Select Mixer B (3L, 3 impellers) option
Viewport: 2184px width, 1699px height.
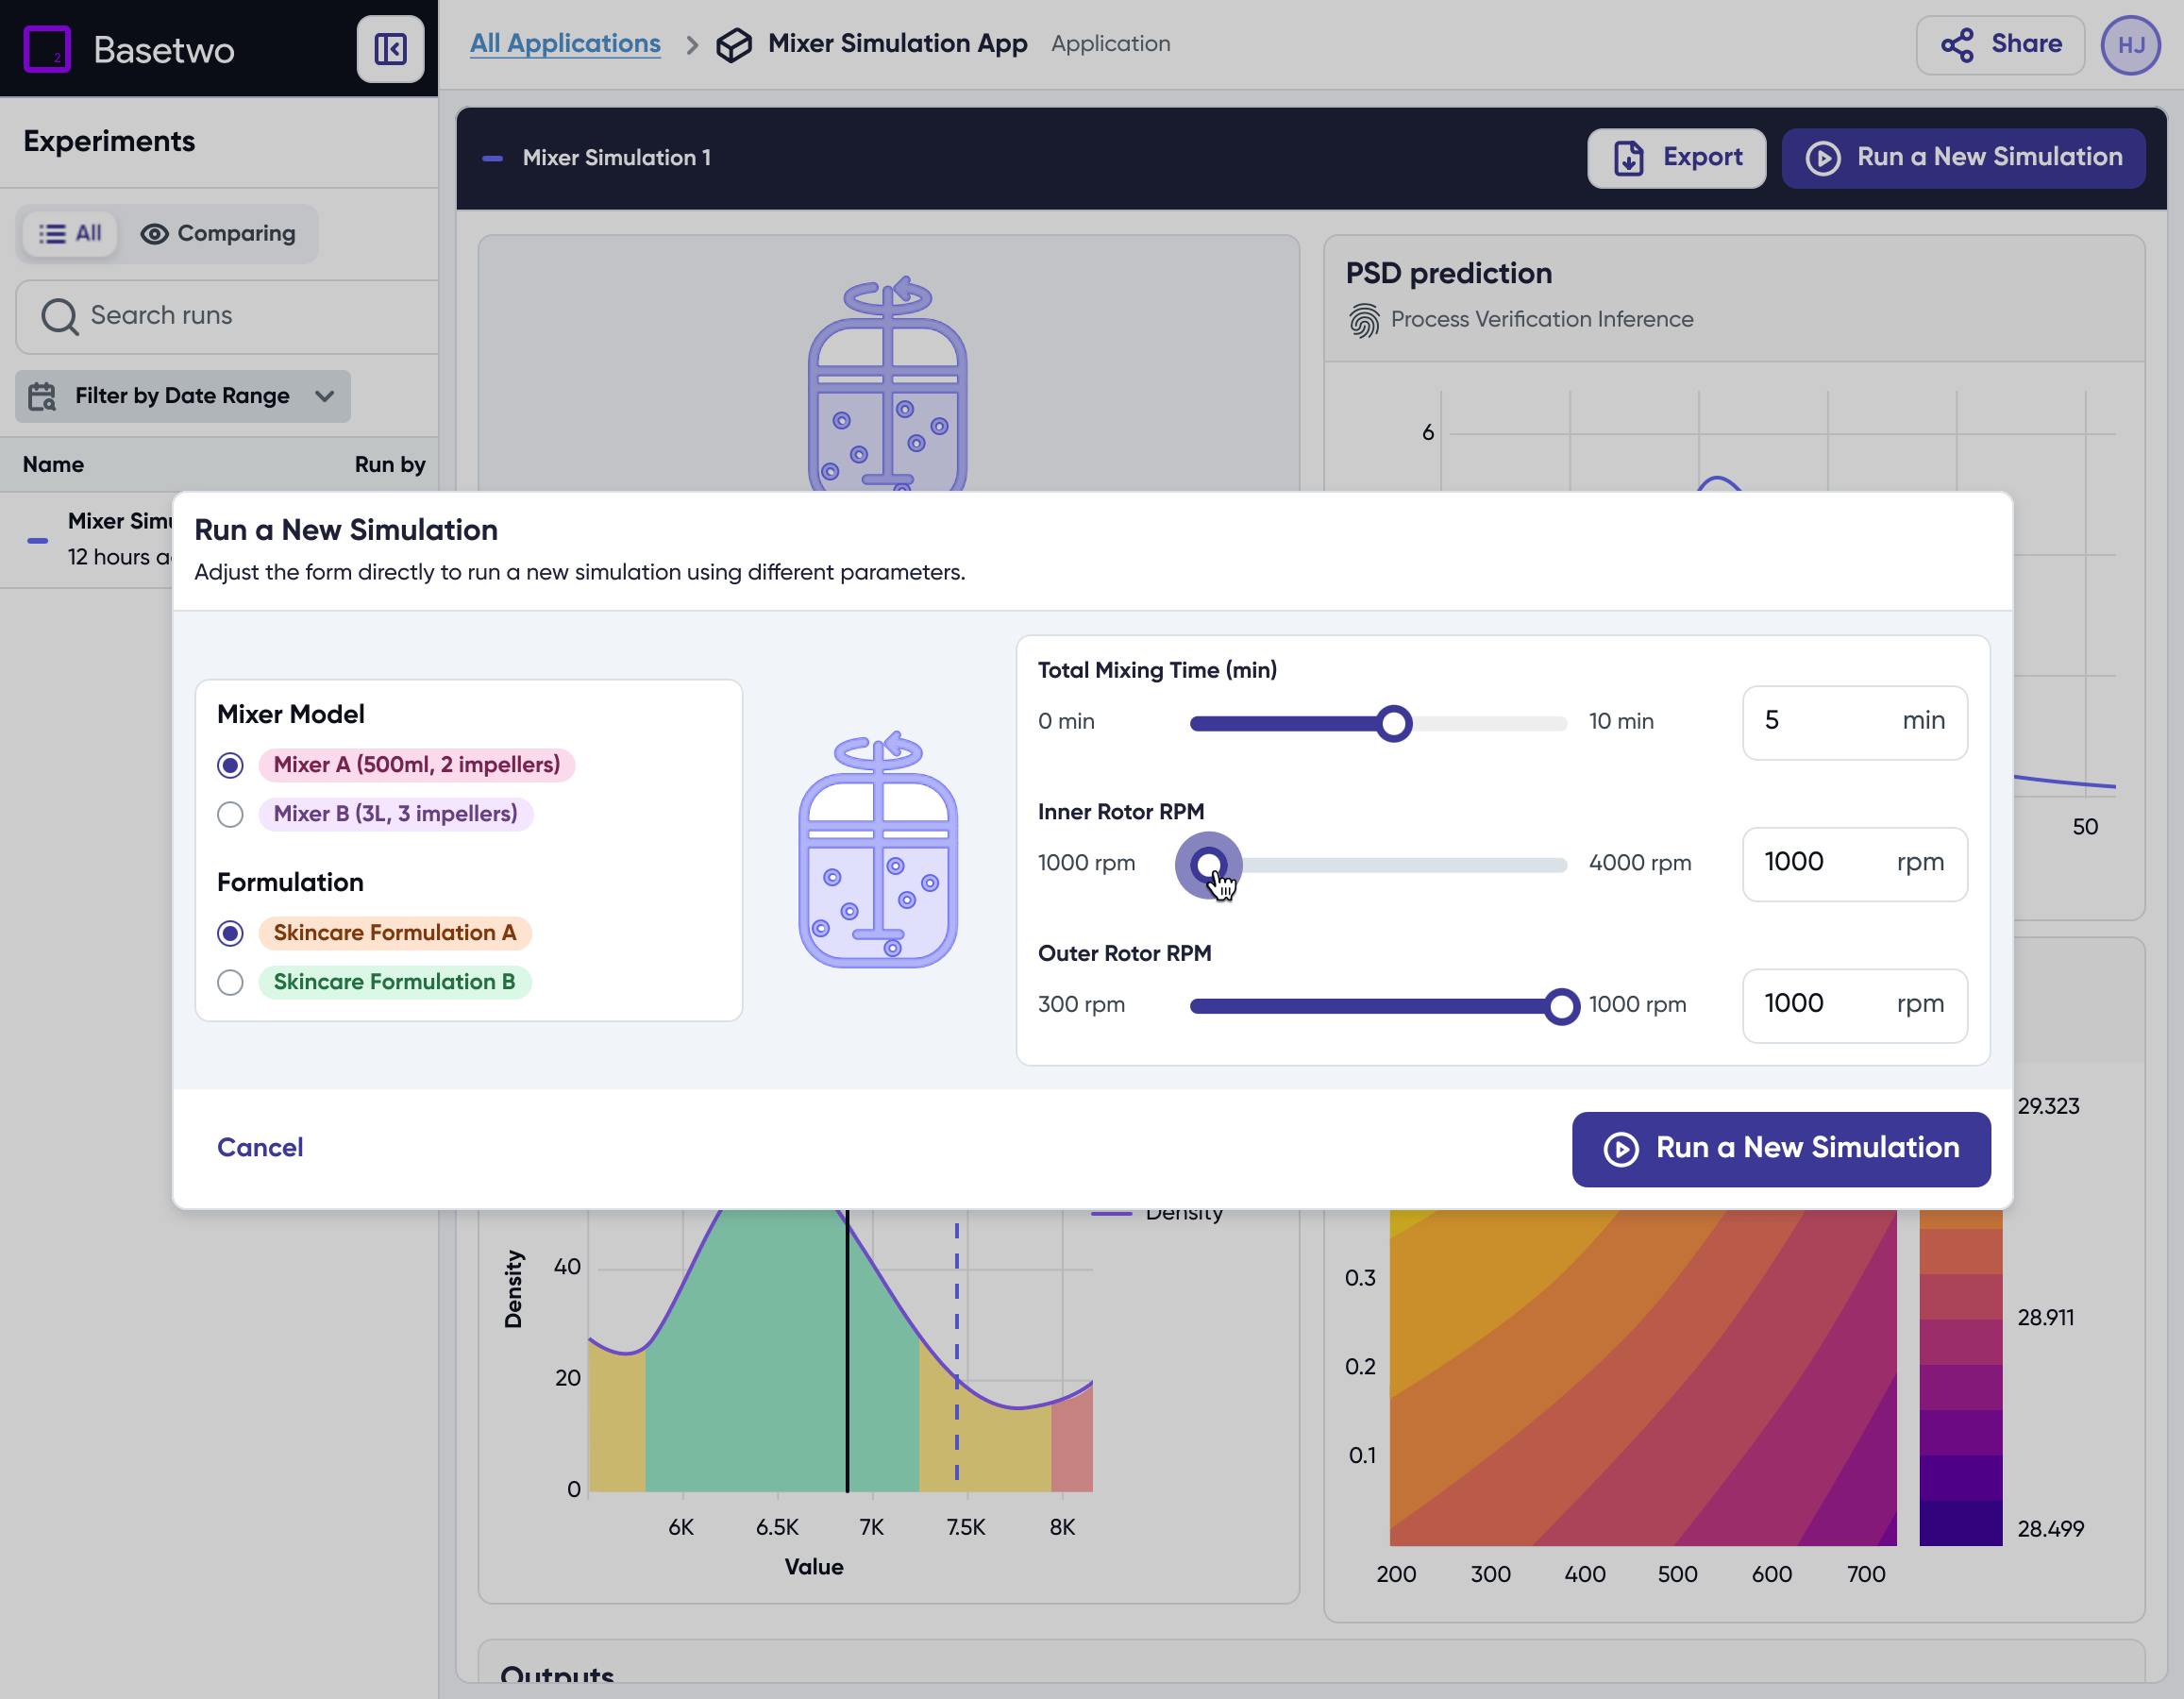pyautogui.click(x=231, y=814)
